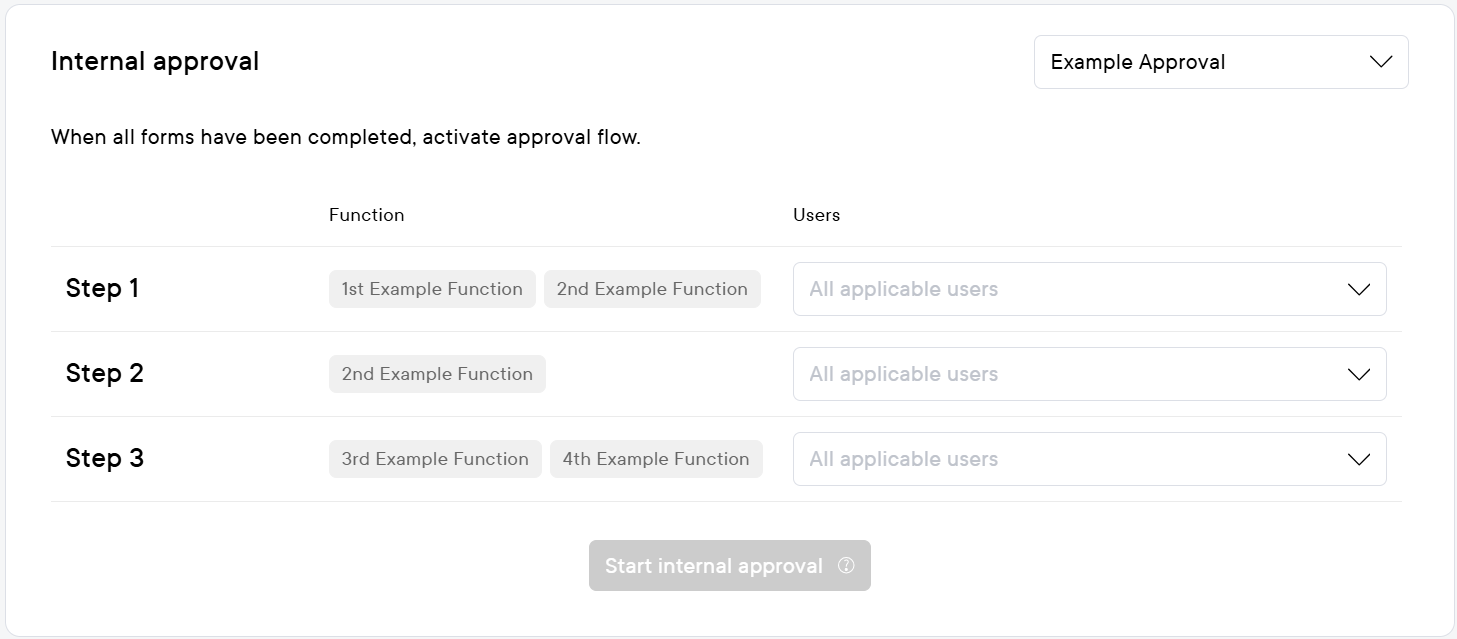Click the Step 2 users chevron arrow
The image size is (1457, 639).
(1358, 374)
